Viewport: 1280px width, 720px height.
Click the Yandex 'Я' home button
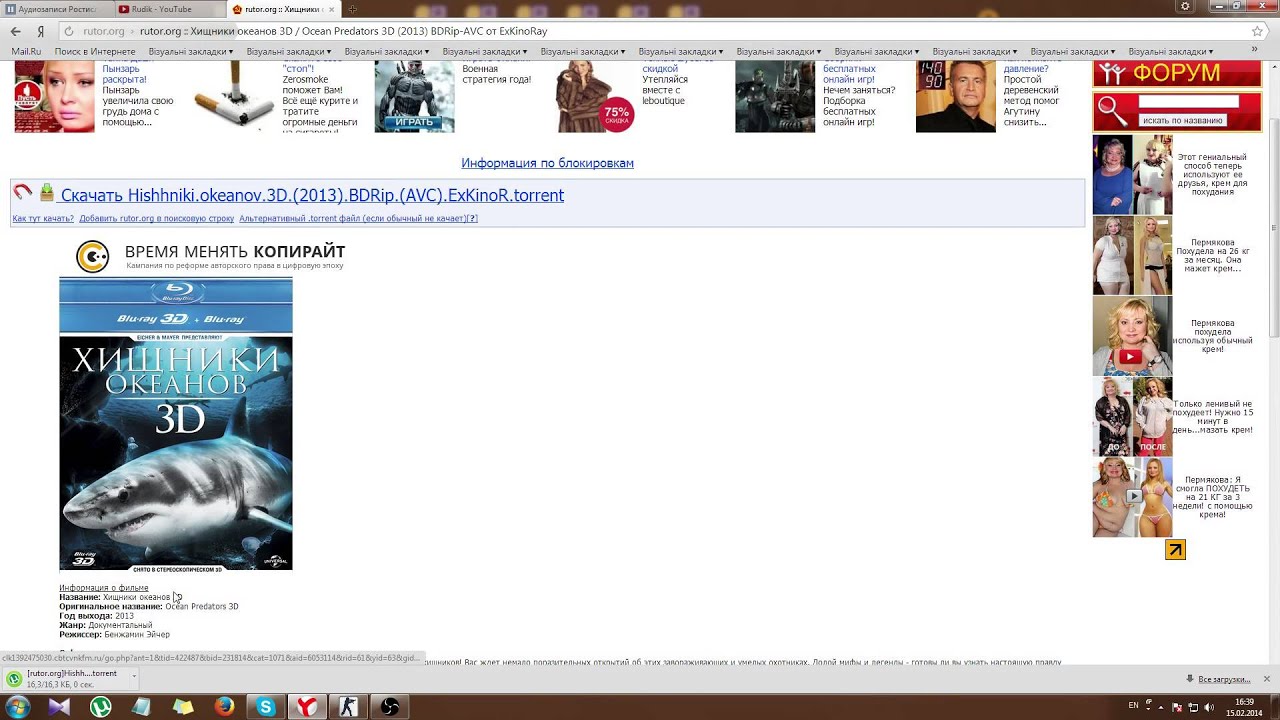click(x=40, y=31)
